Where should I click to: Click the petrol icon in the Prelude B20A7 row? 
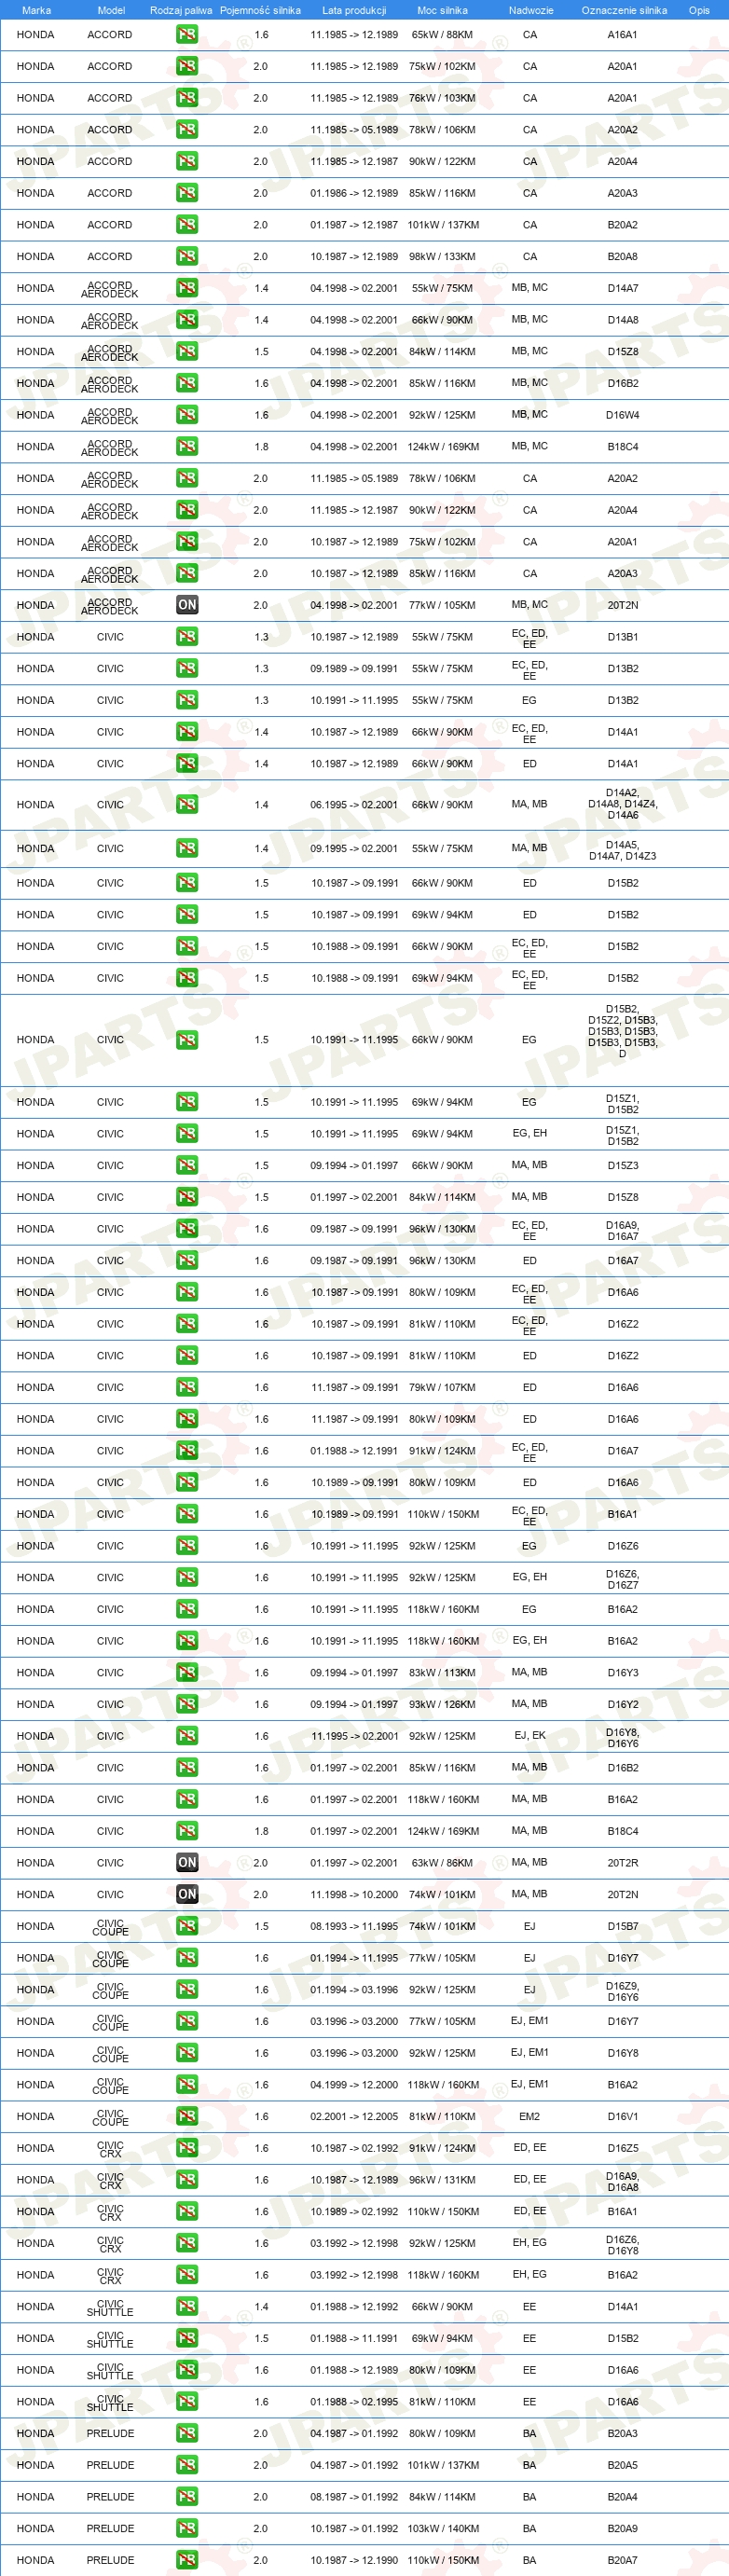point(187,2560)
